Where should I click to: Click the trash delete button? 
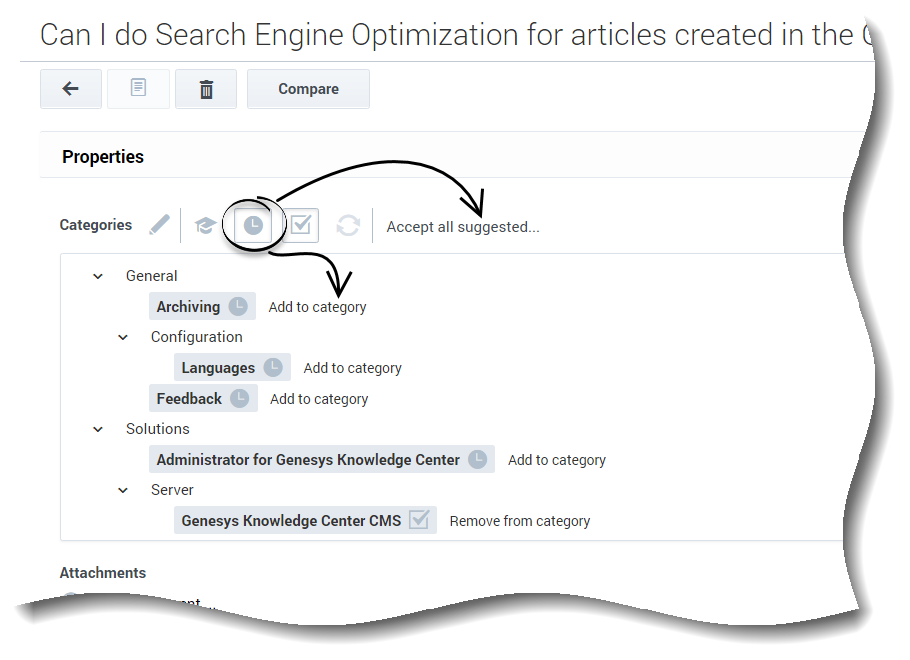point(206,89)
